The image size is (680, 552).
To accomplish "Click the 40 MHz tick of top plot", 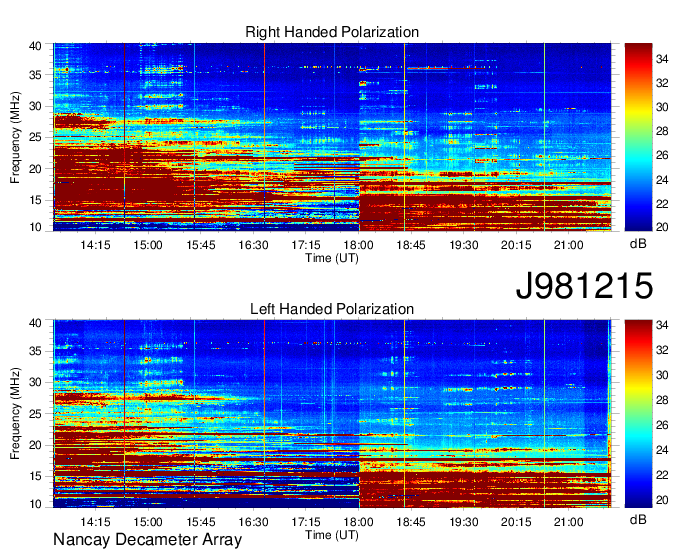I will (x=35, y=46).
